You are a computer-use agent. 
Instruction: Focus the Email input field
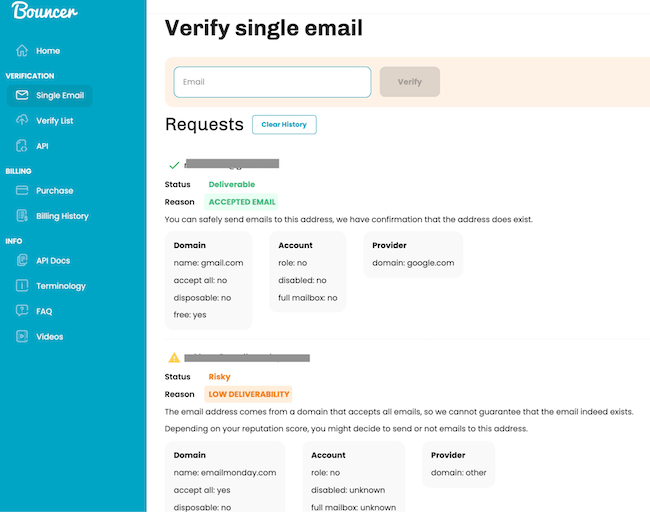coord(272,82)
